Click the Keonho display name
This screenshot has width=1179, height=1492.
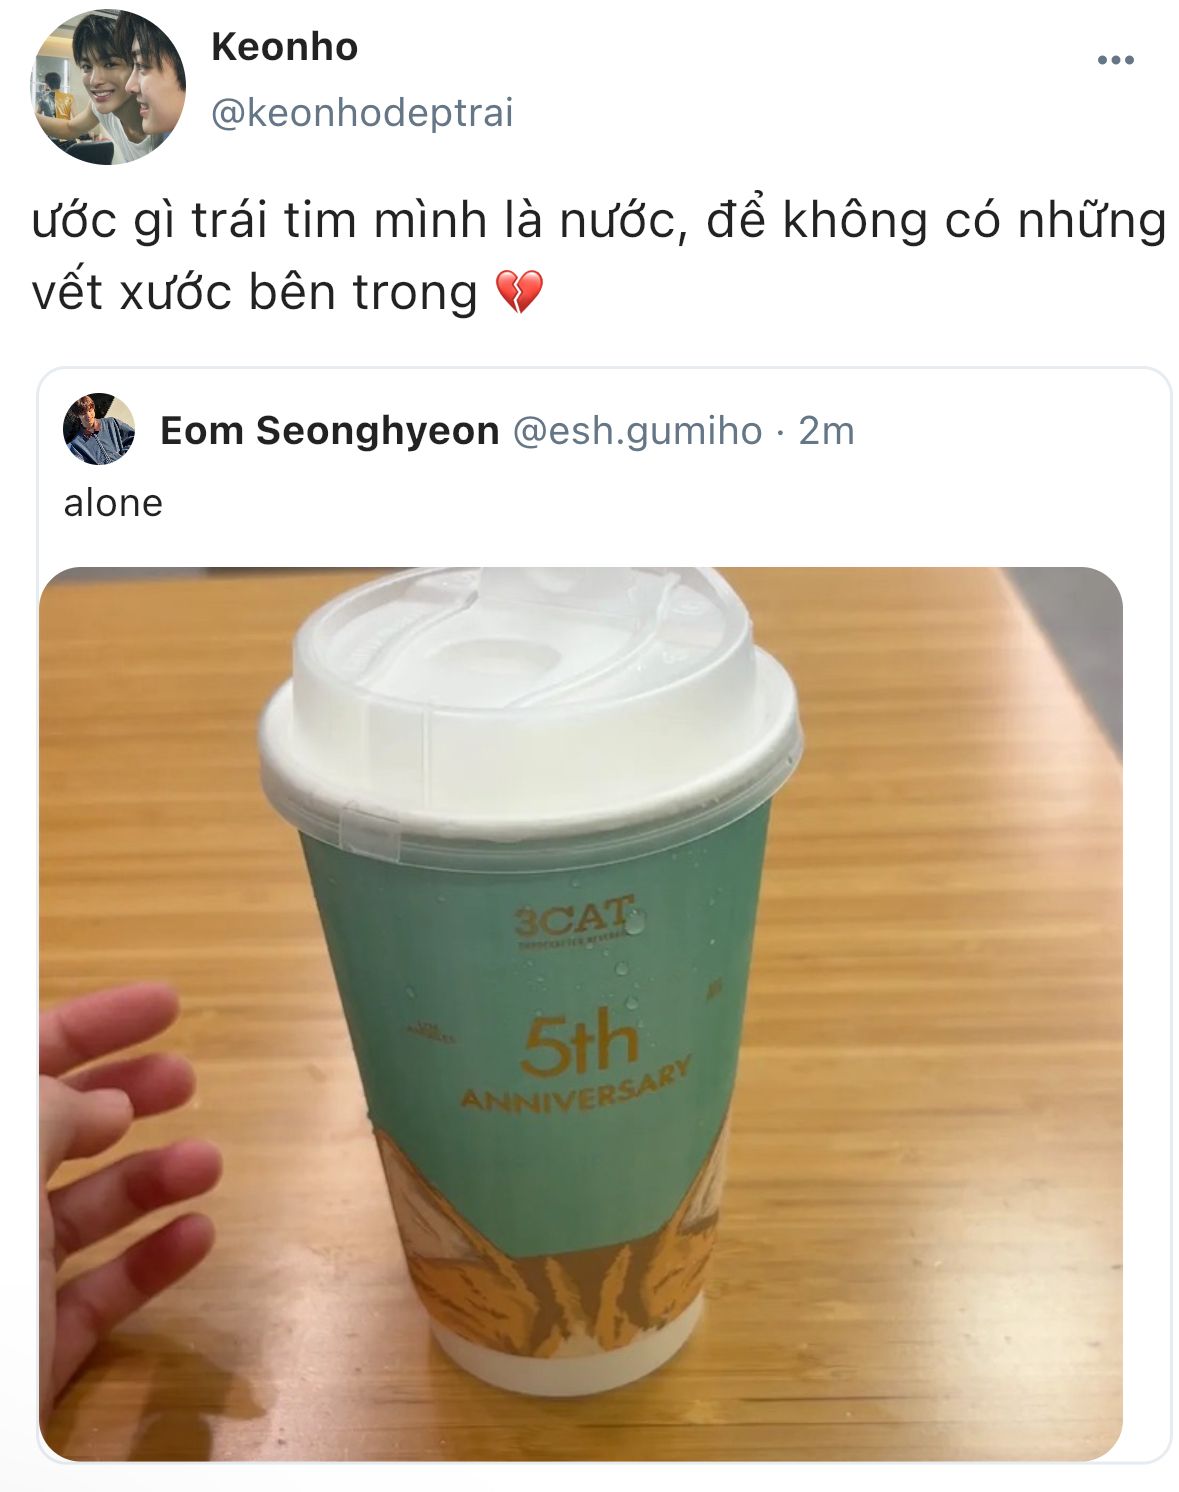click(284, 47)
